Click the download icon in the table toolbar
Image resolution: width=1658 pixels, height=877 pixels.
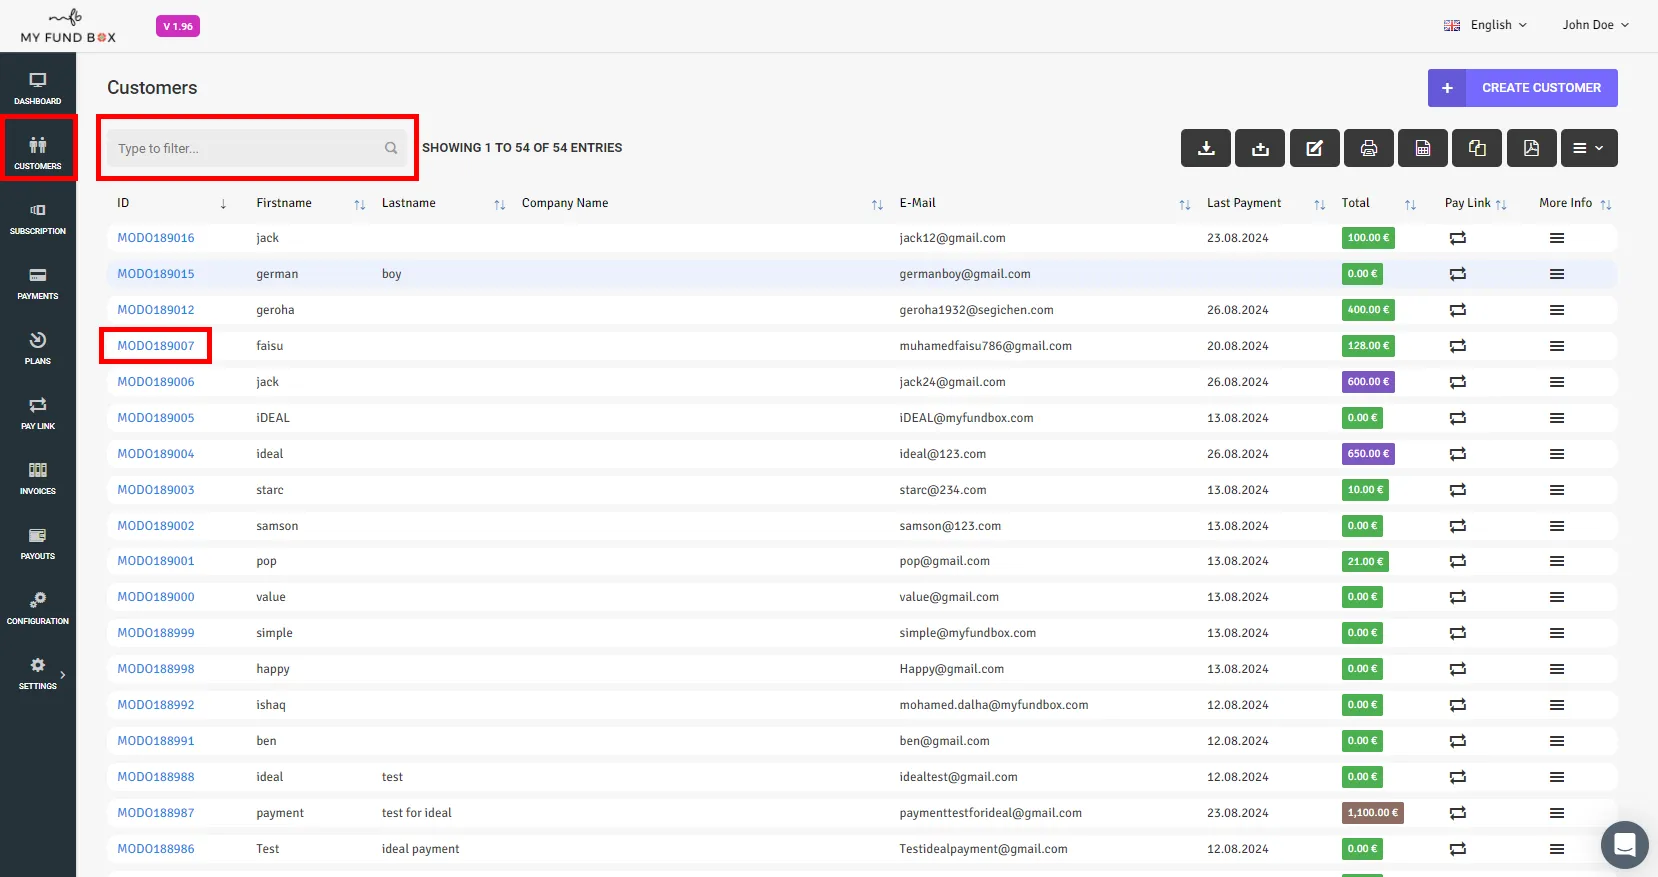(x=1207, y=148)
